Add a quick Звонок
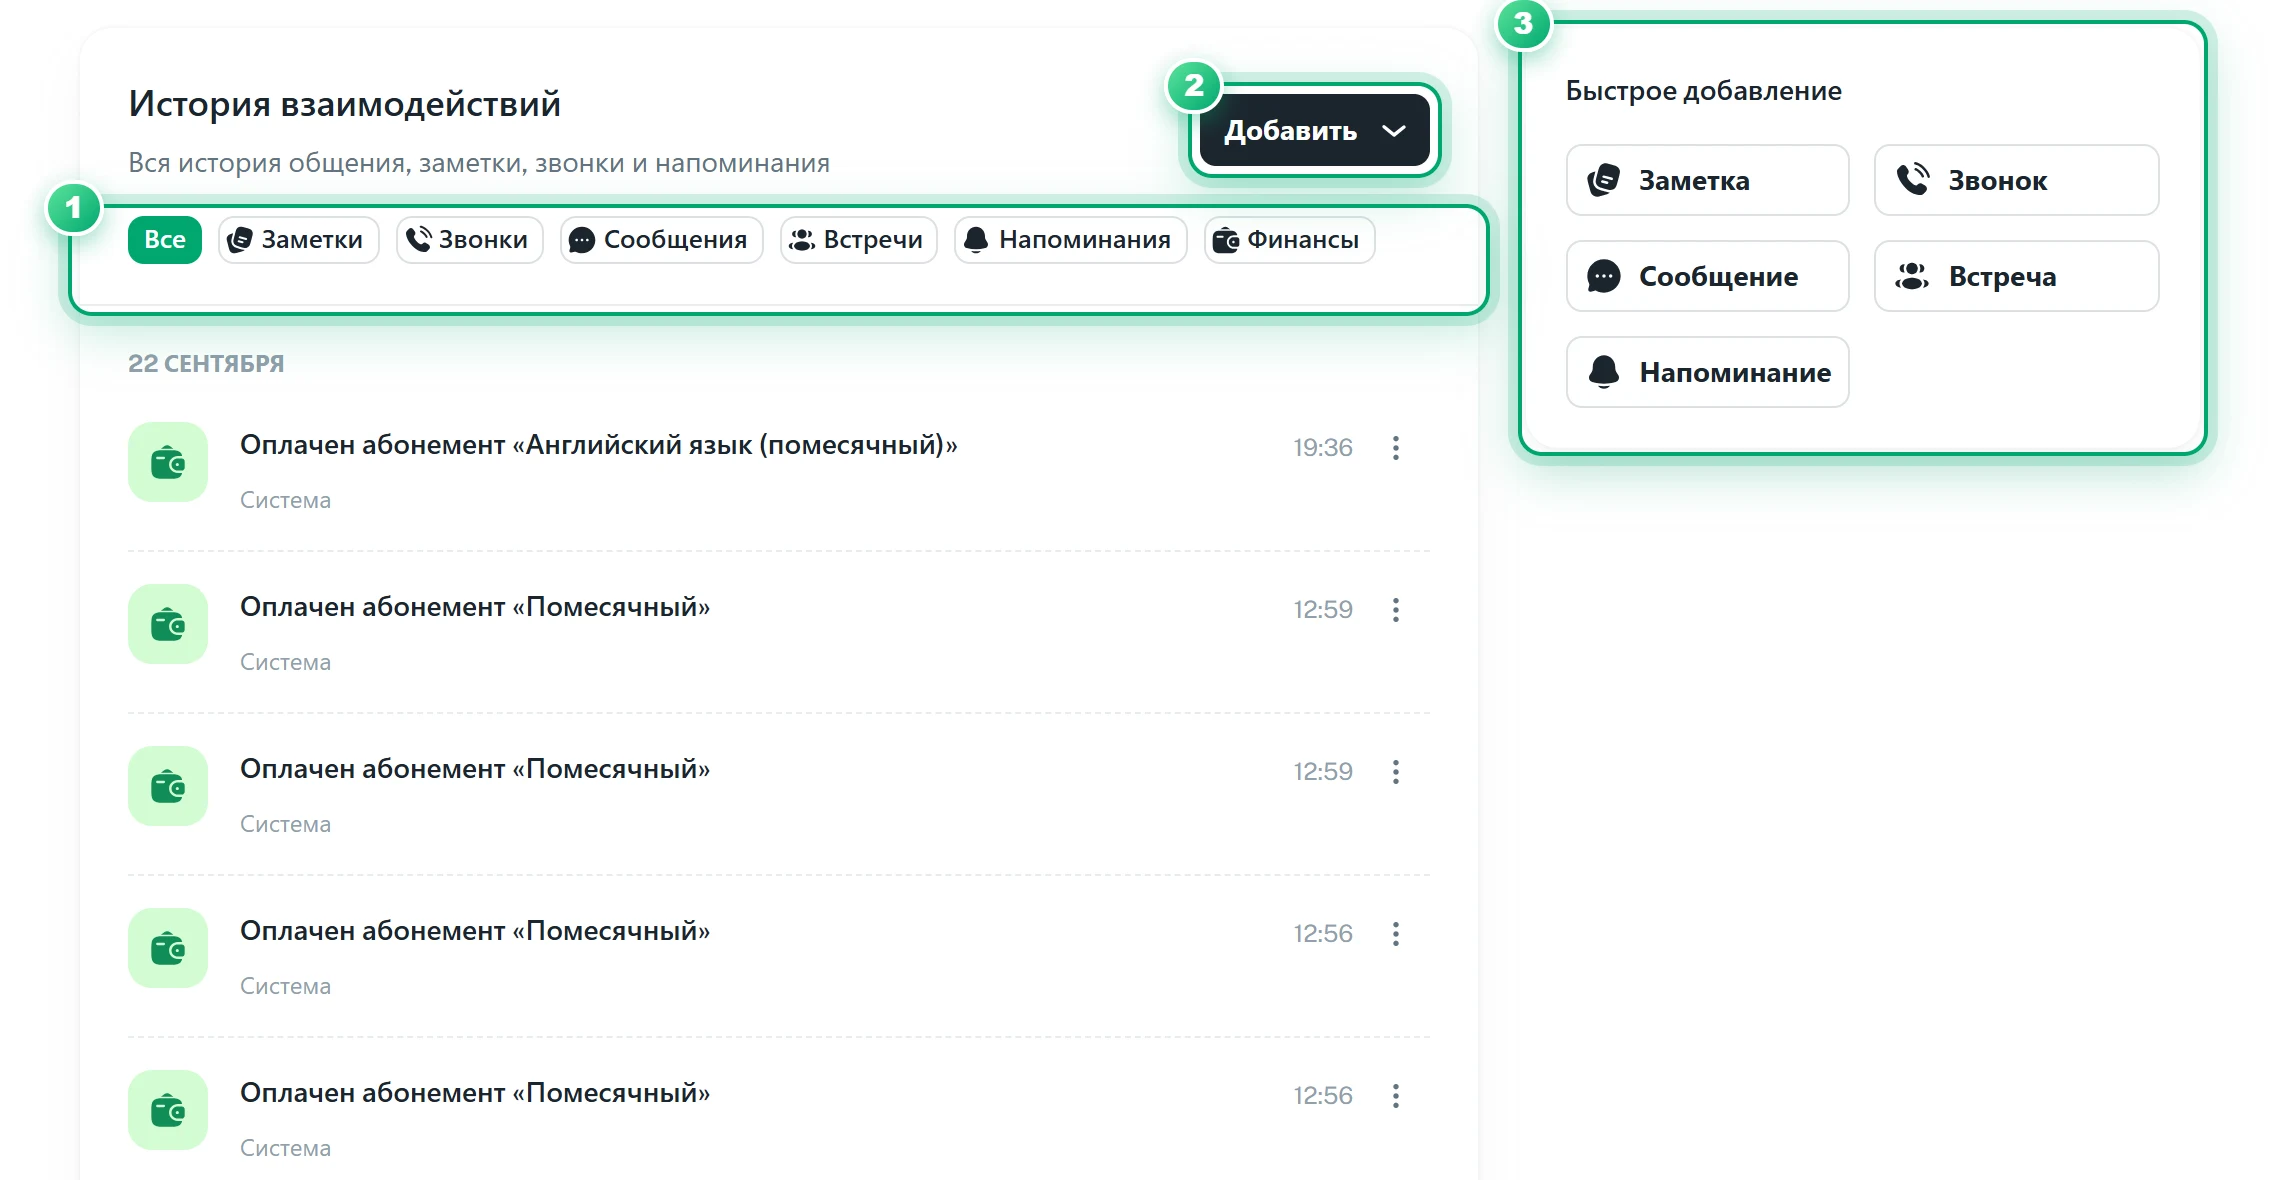Viewport: 2280px width, 1180px height. tap(2016, 180)
